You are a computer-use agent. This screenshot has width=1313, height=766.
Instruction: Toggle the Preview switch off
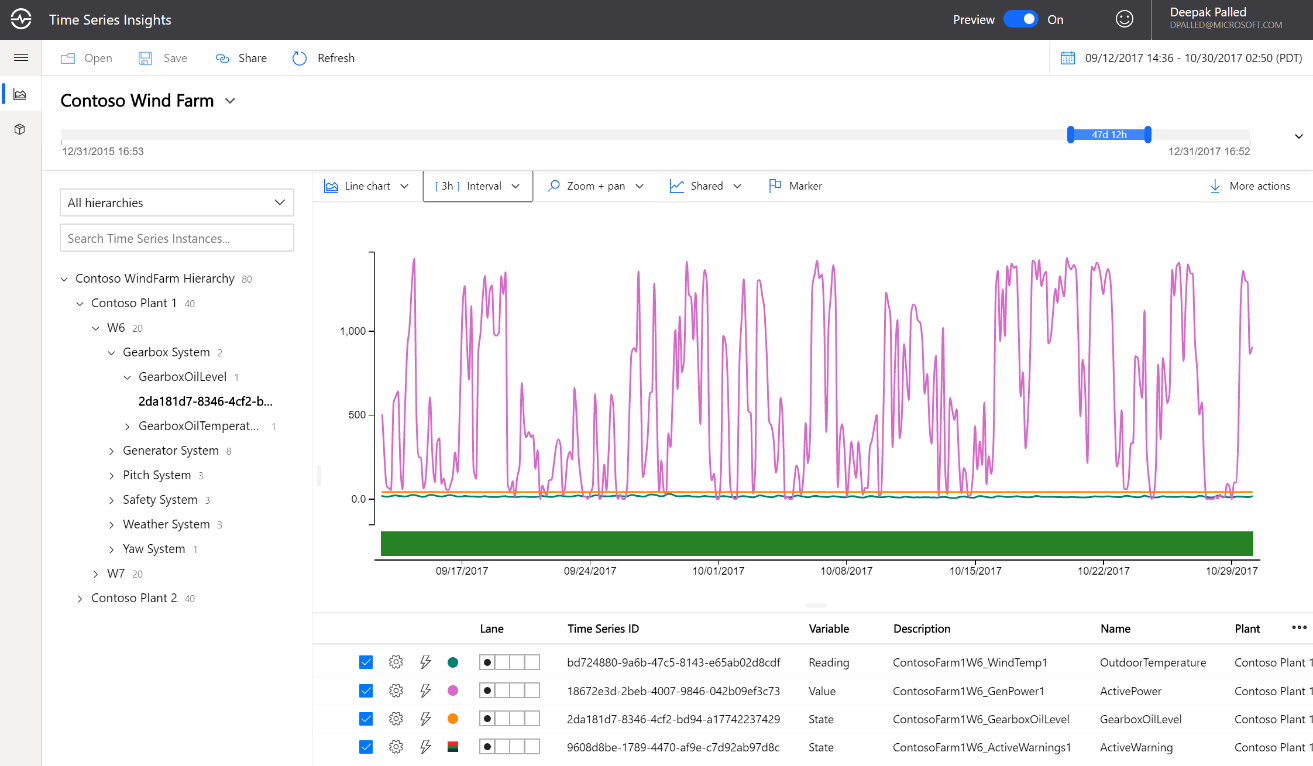click(1022, 18)
